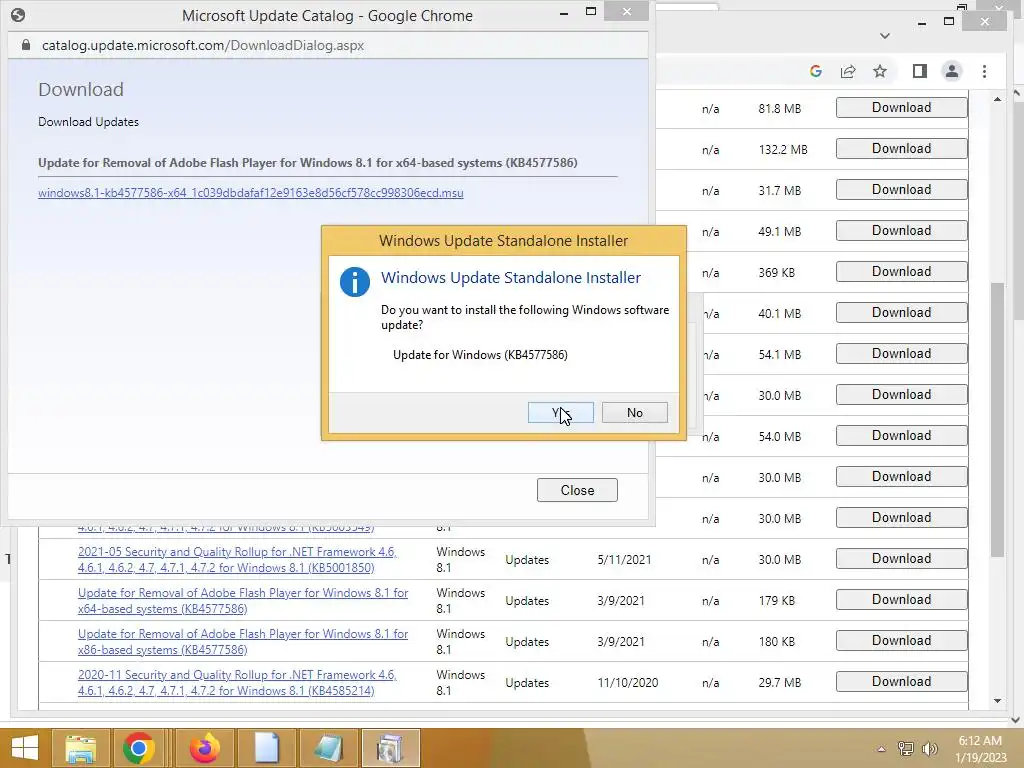This screenshot has width=1024, height=768.
Task: Click the share page icon in Chrome
Action: click(x=848, y=71)
